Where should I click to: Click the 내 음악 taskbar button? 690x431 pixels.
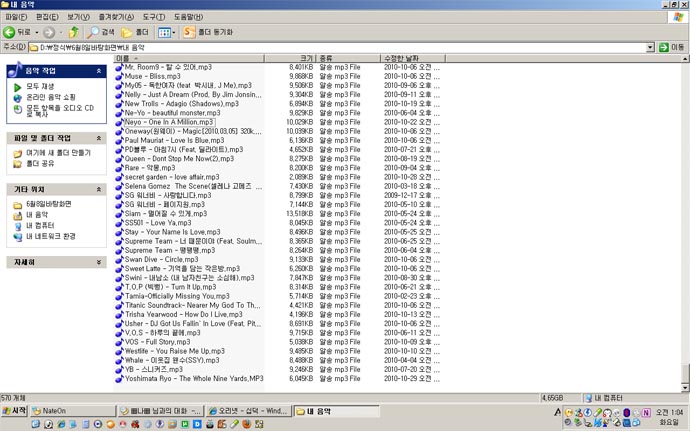(x=337, y=411)
